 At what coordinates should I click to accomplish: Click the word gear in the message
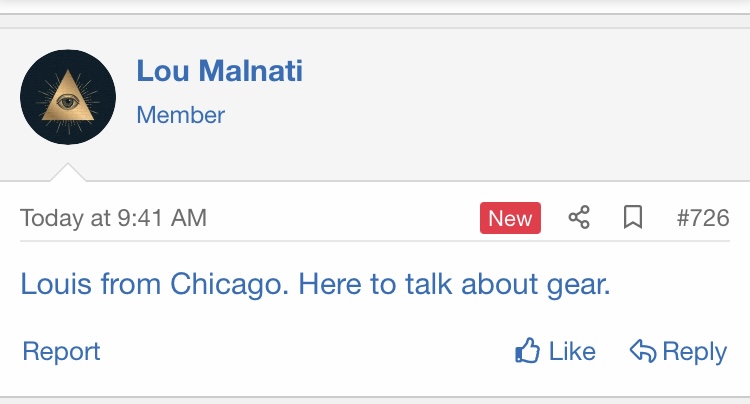pos(578,286)
